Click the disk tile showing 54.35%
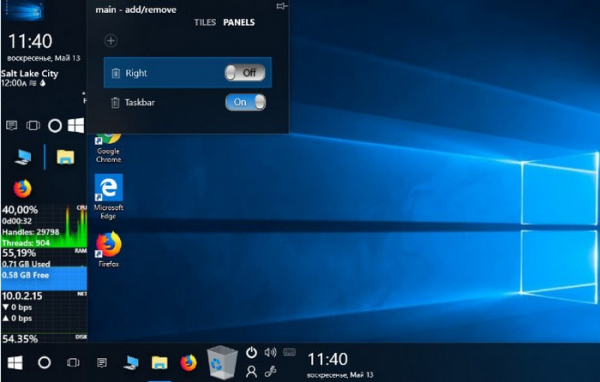The height and width of the screenshot is (382, 600). [x=44, y=338]
